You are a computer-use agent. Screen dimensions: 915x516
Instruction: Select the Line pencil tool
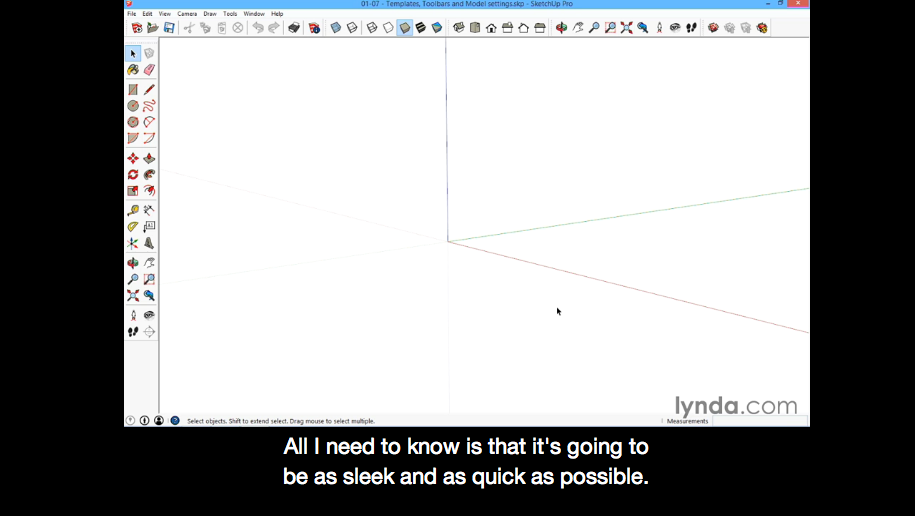(x=149, y=90)
